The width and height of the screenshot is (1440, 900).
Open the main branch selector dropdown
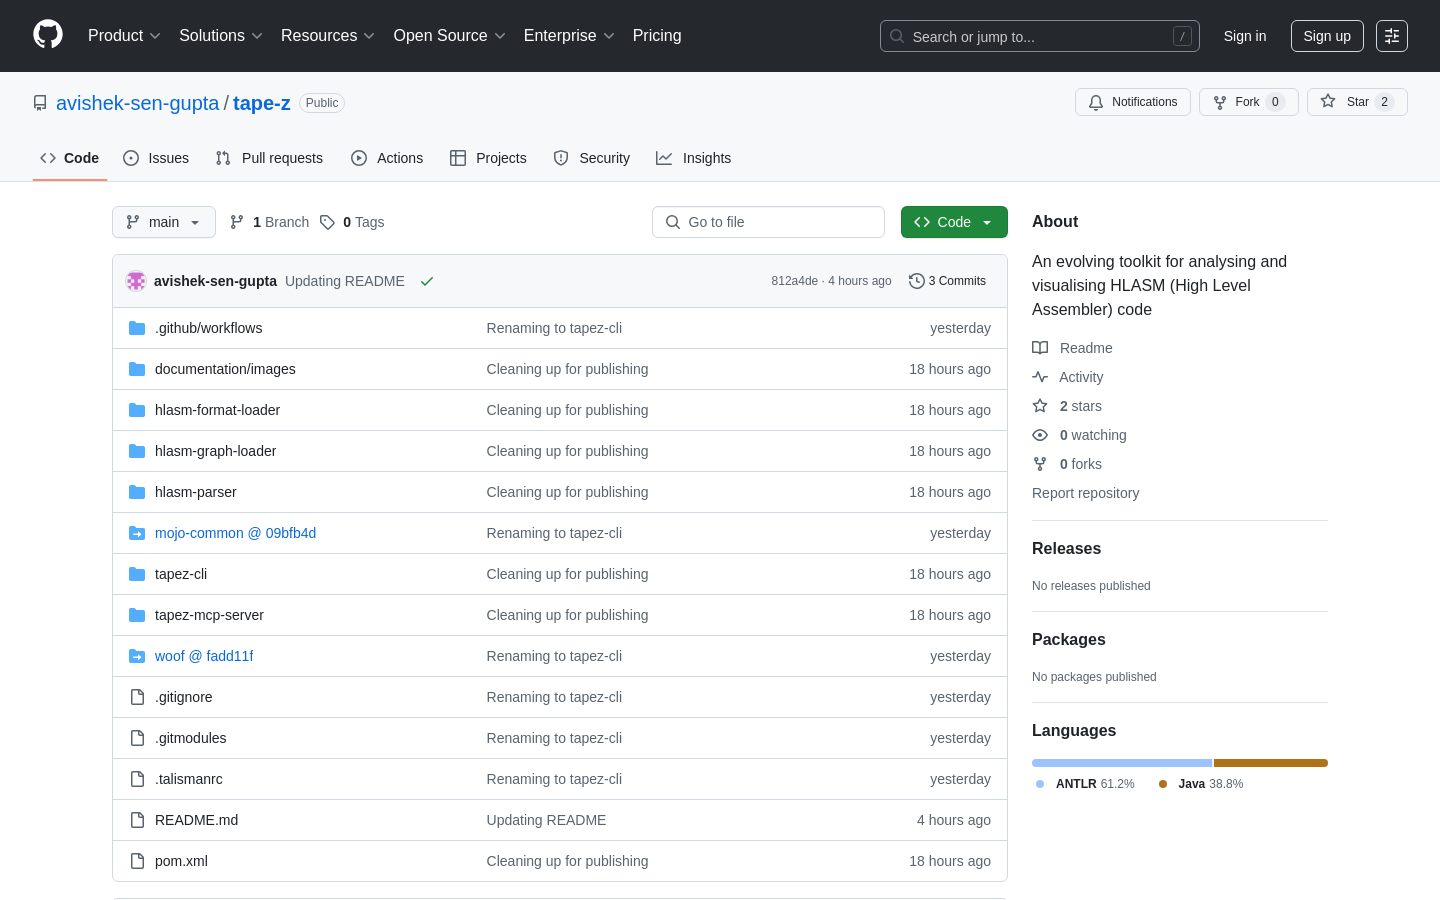pyautogui.click(x=164, y=222)
